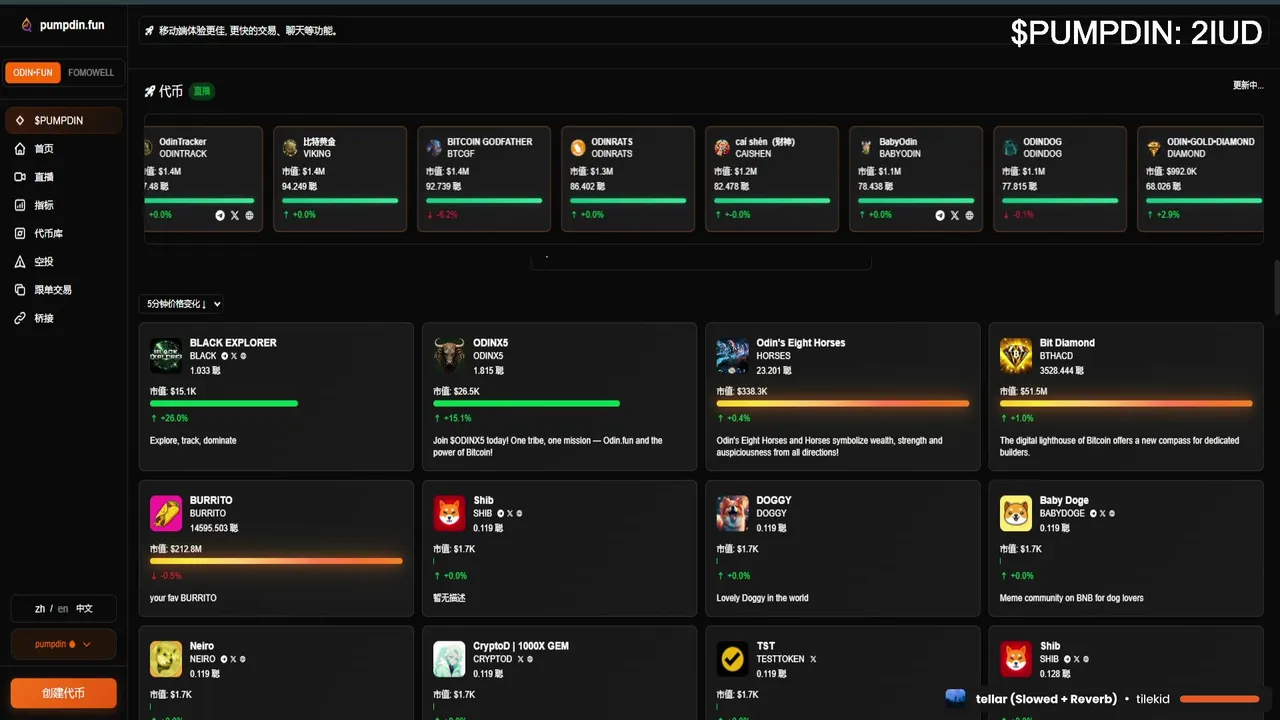The width and height of the screenshot is (1280, 720).
Task: Open the ODINDOG token card
Action: click(1061, 179)
